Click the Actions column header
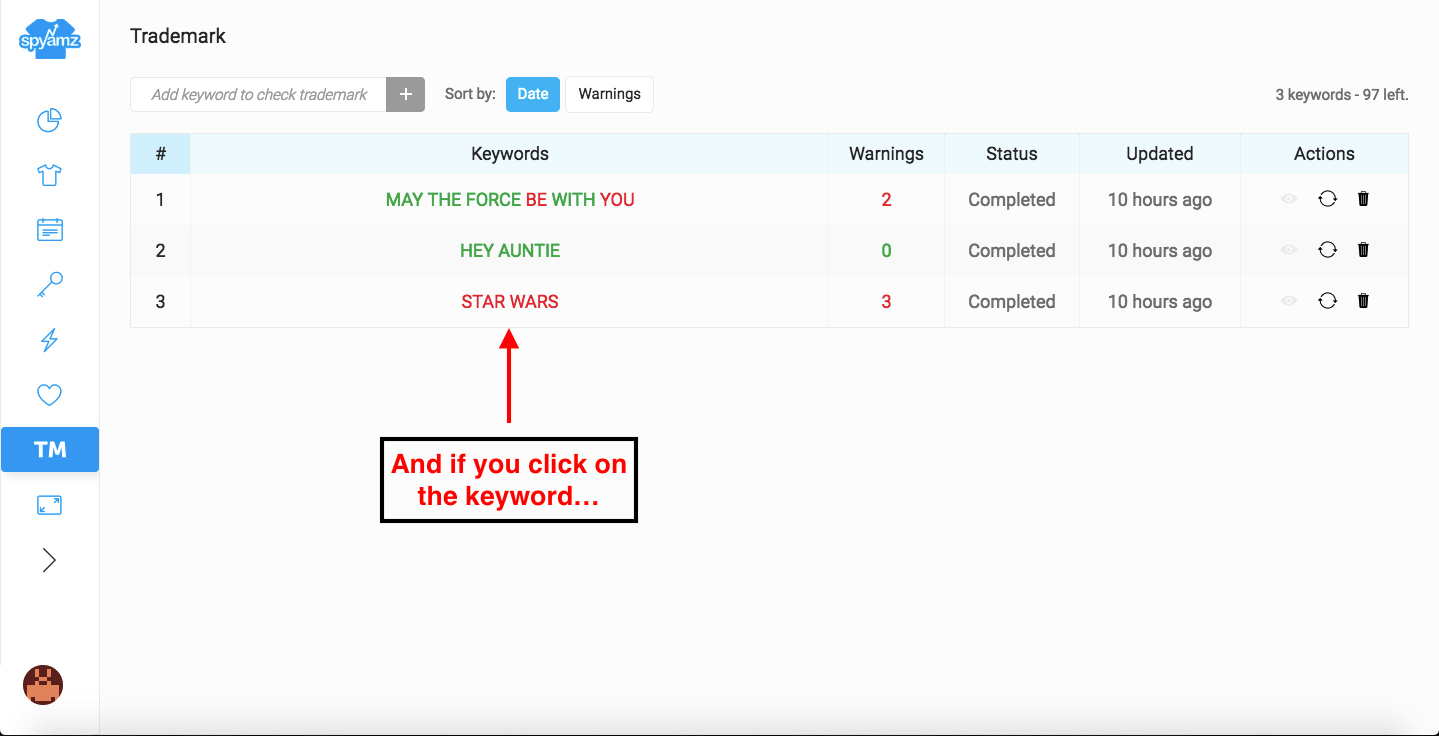The image size is (1439, 736). pos(1324,154)
